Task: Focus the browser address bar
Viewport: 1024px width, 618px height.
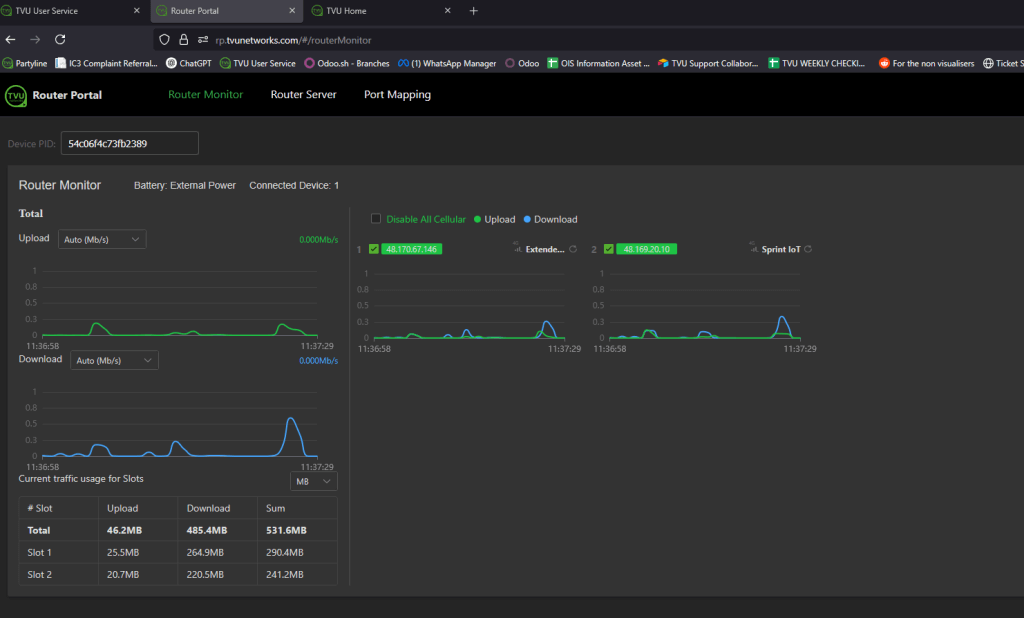Action: pyautogui.click(x=588, y=40)
